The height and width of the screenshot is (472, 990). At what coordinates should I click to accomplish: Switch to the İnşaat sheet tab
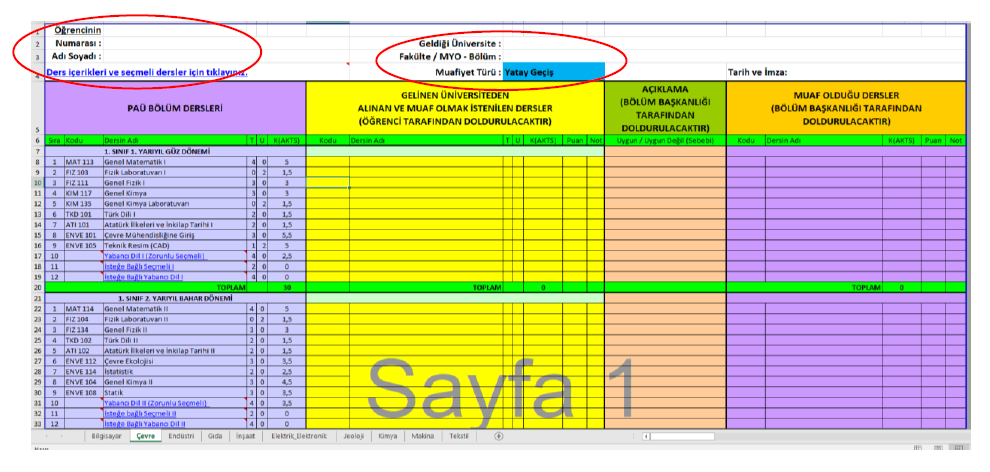pyautogui.click(x=246, y=436)
